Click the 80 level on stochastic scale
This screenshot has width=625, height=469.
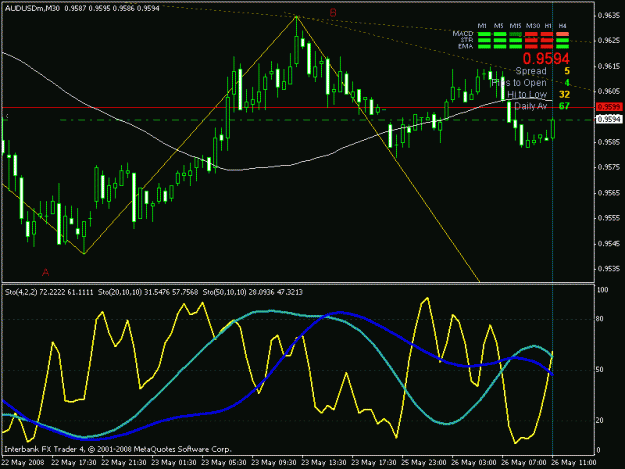[601, 319]
